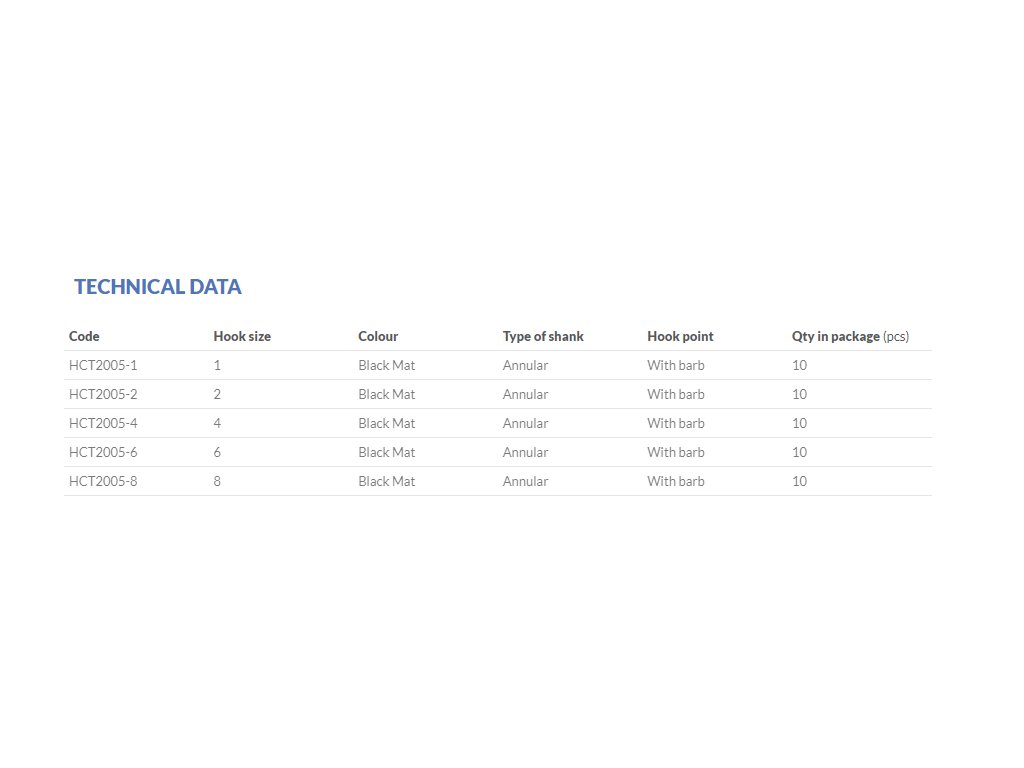Screen dimensions: 1024x768
Task: Click the Qty in package column header
Action: click(850, 336)
